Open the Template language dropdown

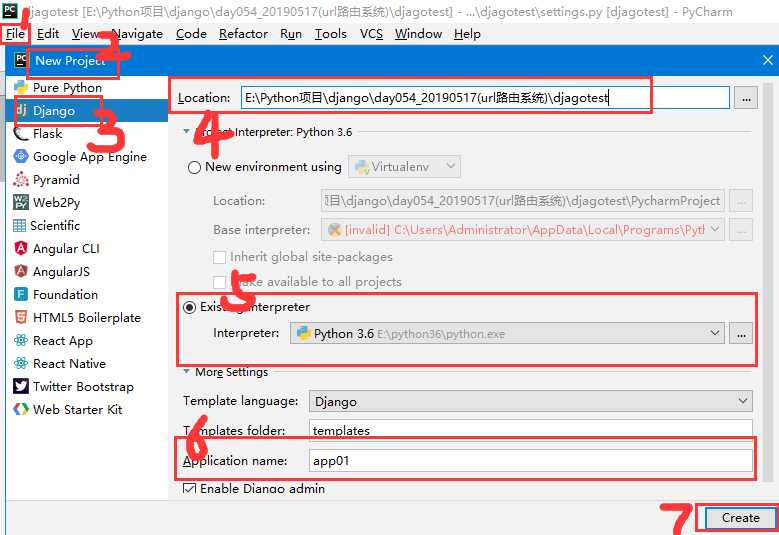pos(531,401)
